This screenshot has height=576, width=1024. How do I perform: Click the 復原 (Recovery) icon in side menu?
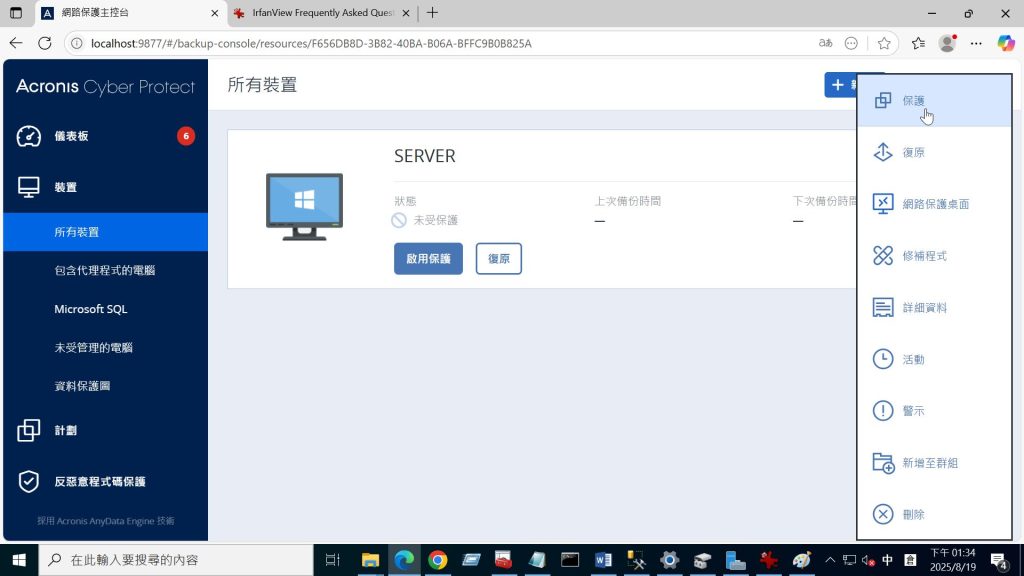coord(883,152)
